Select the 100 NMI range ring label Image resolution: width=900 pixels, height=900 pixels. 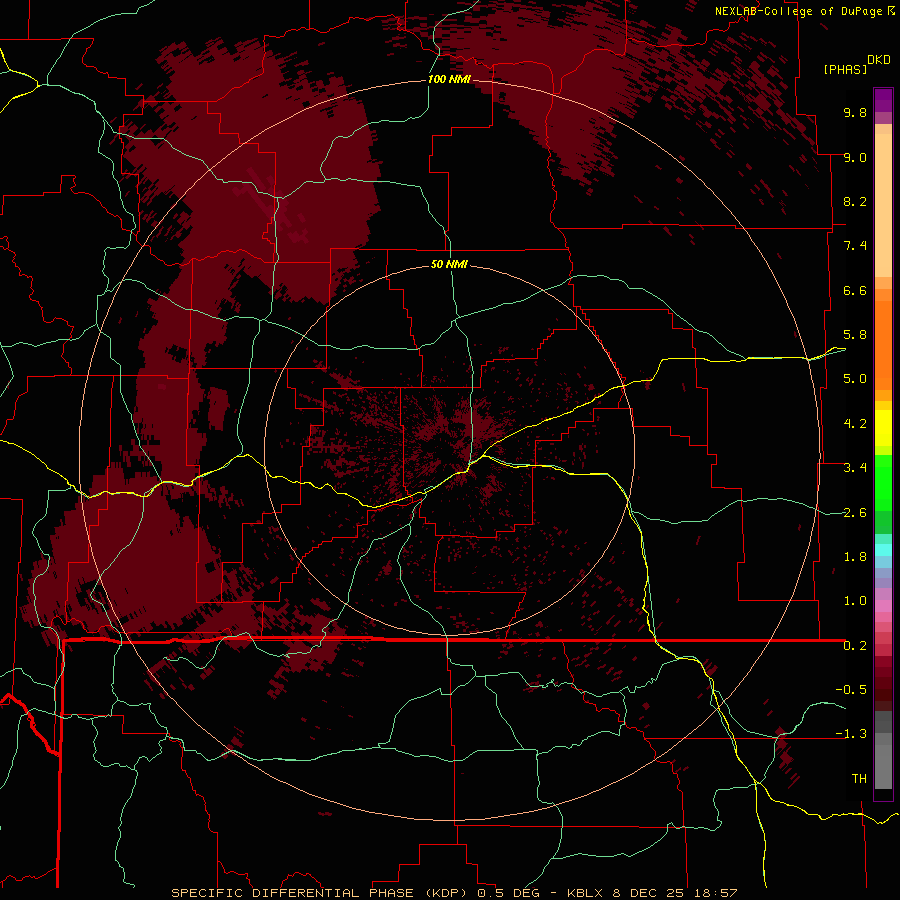[x=449, y=79]
